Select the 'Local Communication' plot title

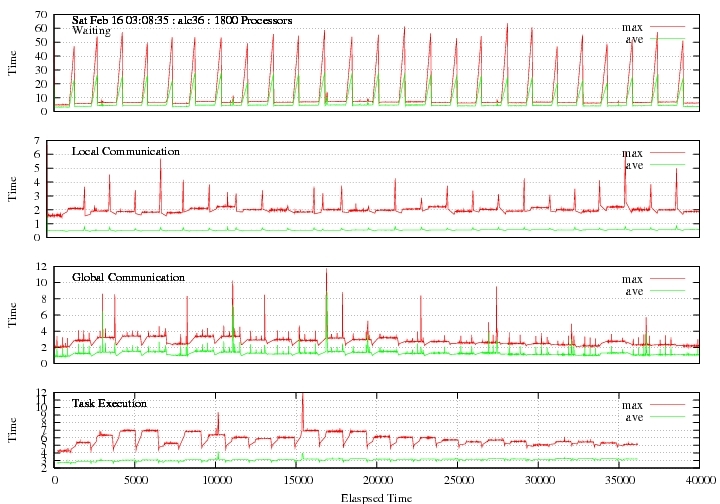[x=126, y=151]
